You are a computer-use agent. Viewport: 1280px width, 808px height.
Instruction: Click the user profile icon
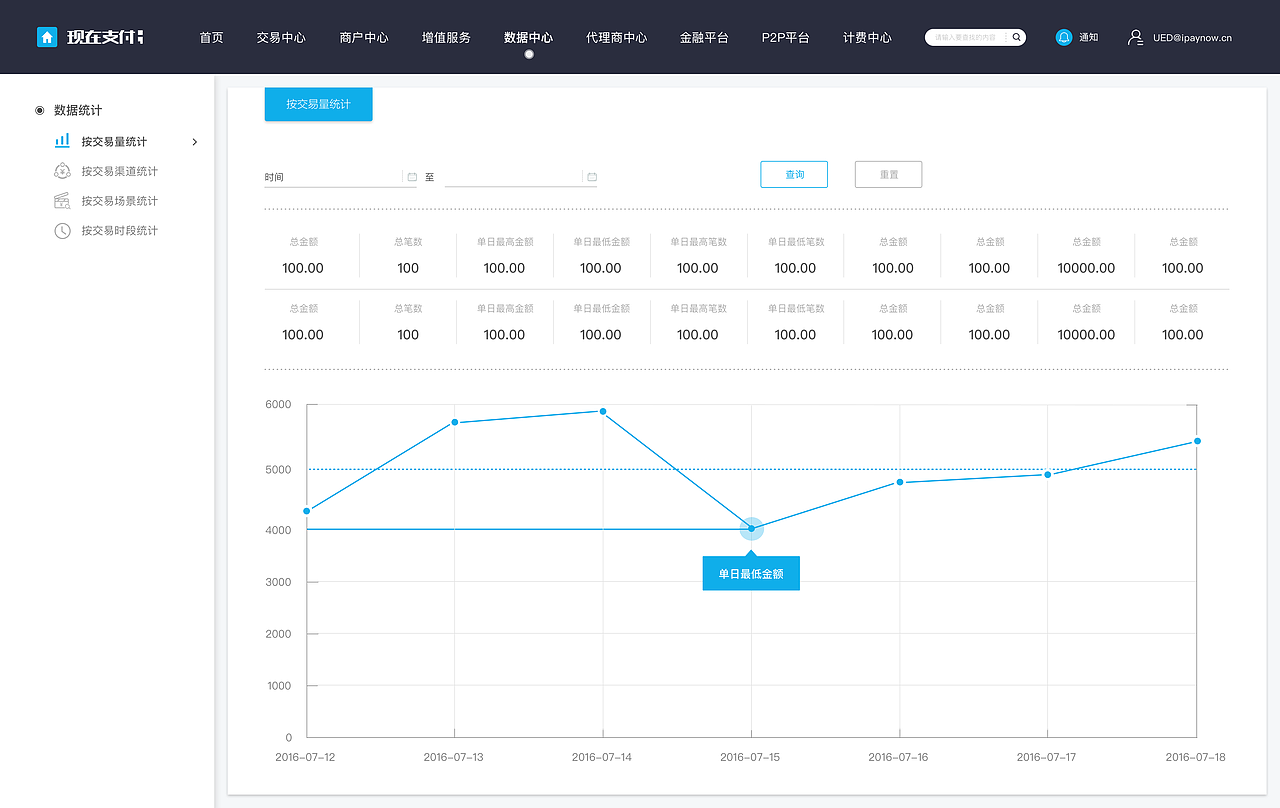[x=1135, y=37]
